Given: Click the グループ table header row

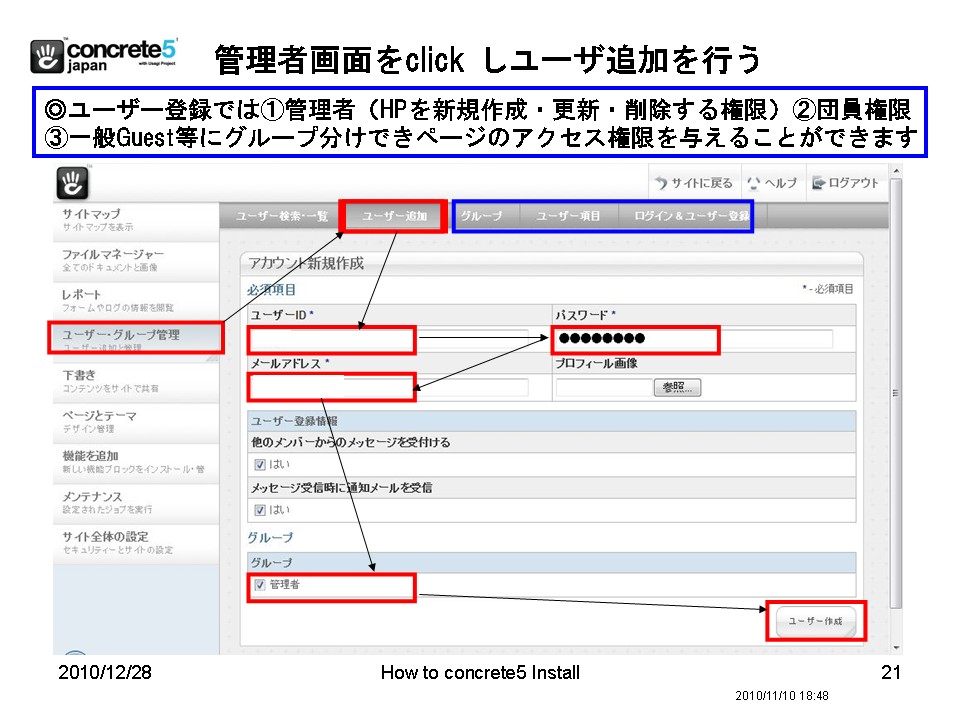Looking at the screenshot, I should tap(552, 563).
